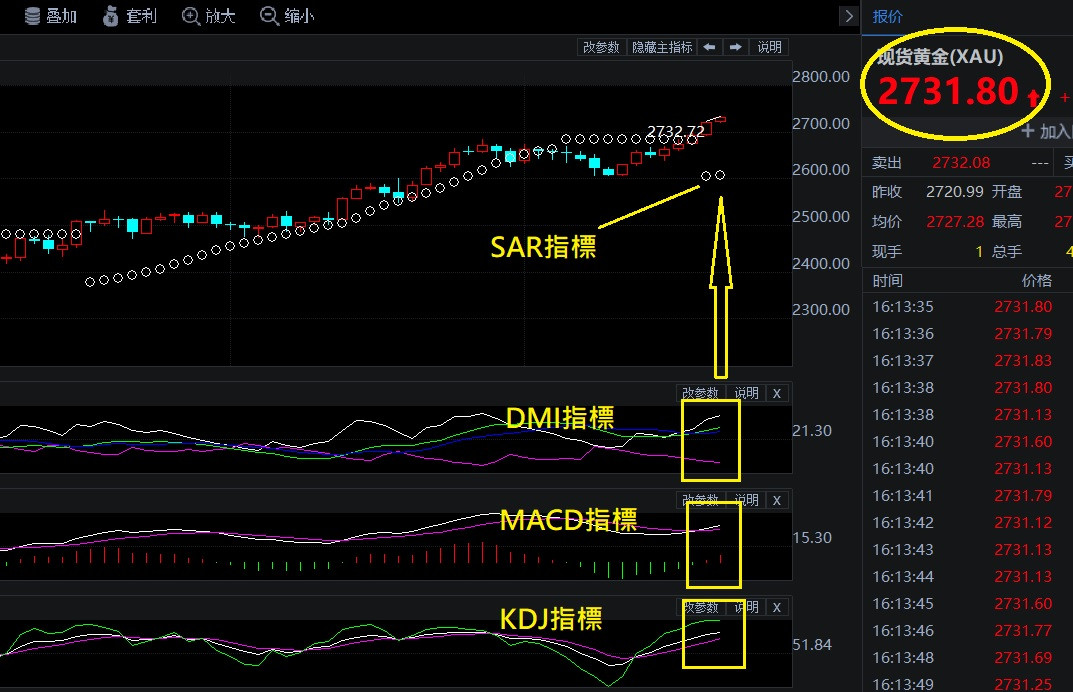Screen dimensions: 1073x692
Task: Close the KDJ indicator panel
Action: 777,607
